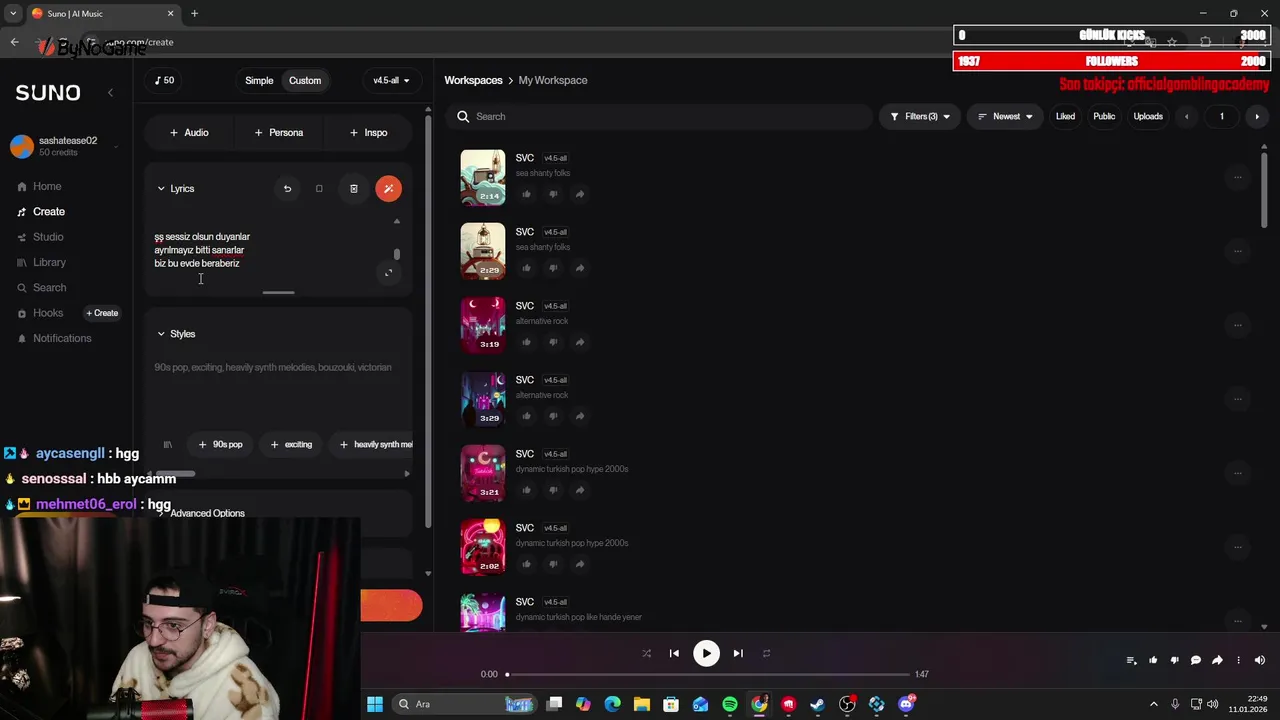Switch to Simple mode
The height and width of the screenshot is (720, 1280).
coord(259,81)
